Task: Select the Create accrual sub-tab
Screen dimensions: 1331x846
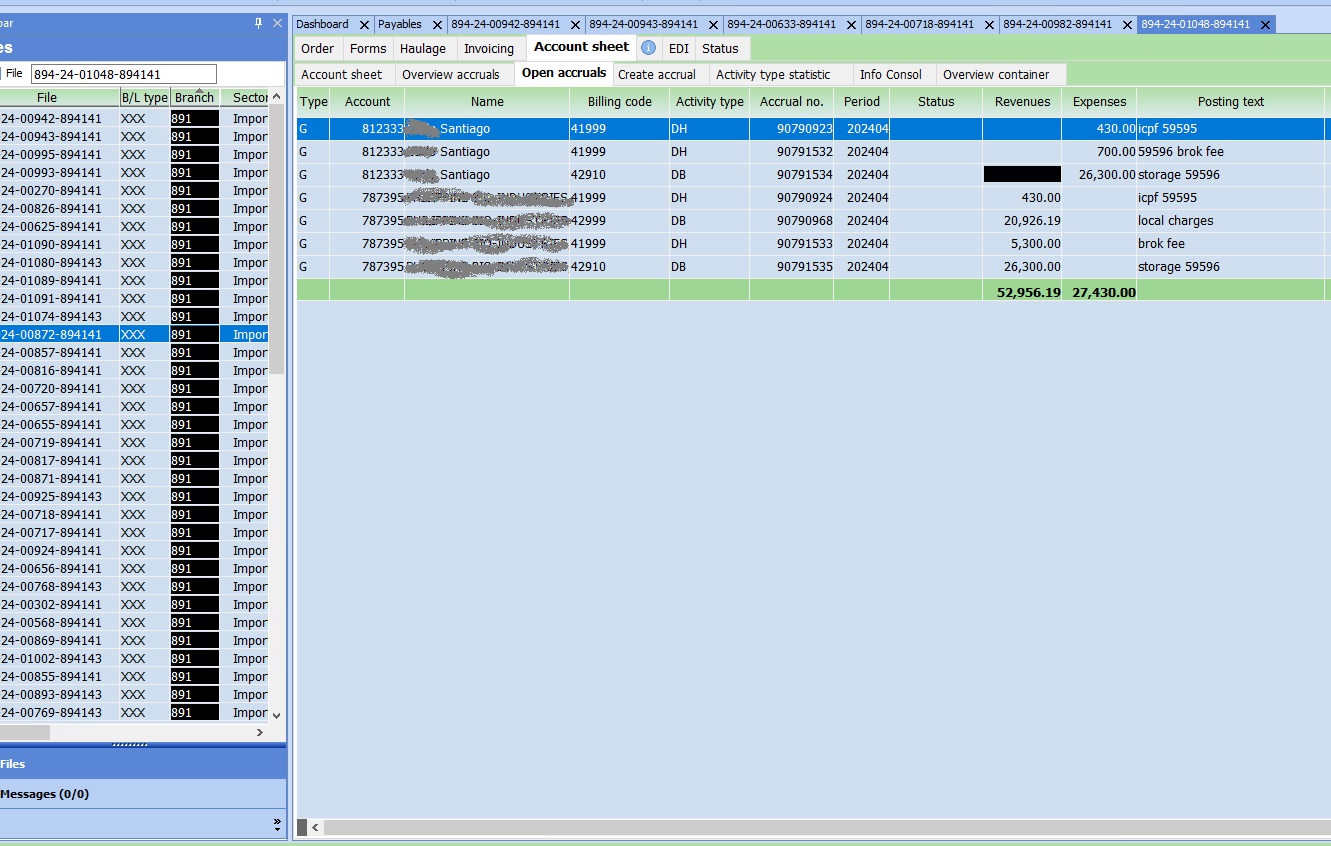Action: (657, 74)
